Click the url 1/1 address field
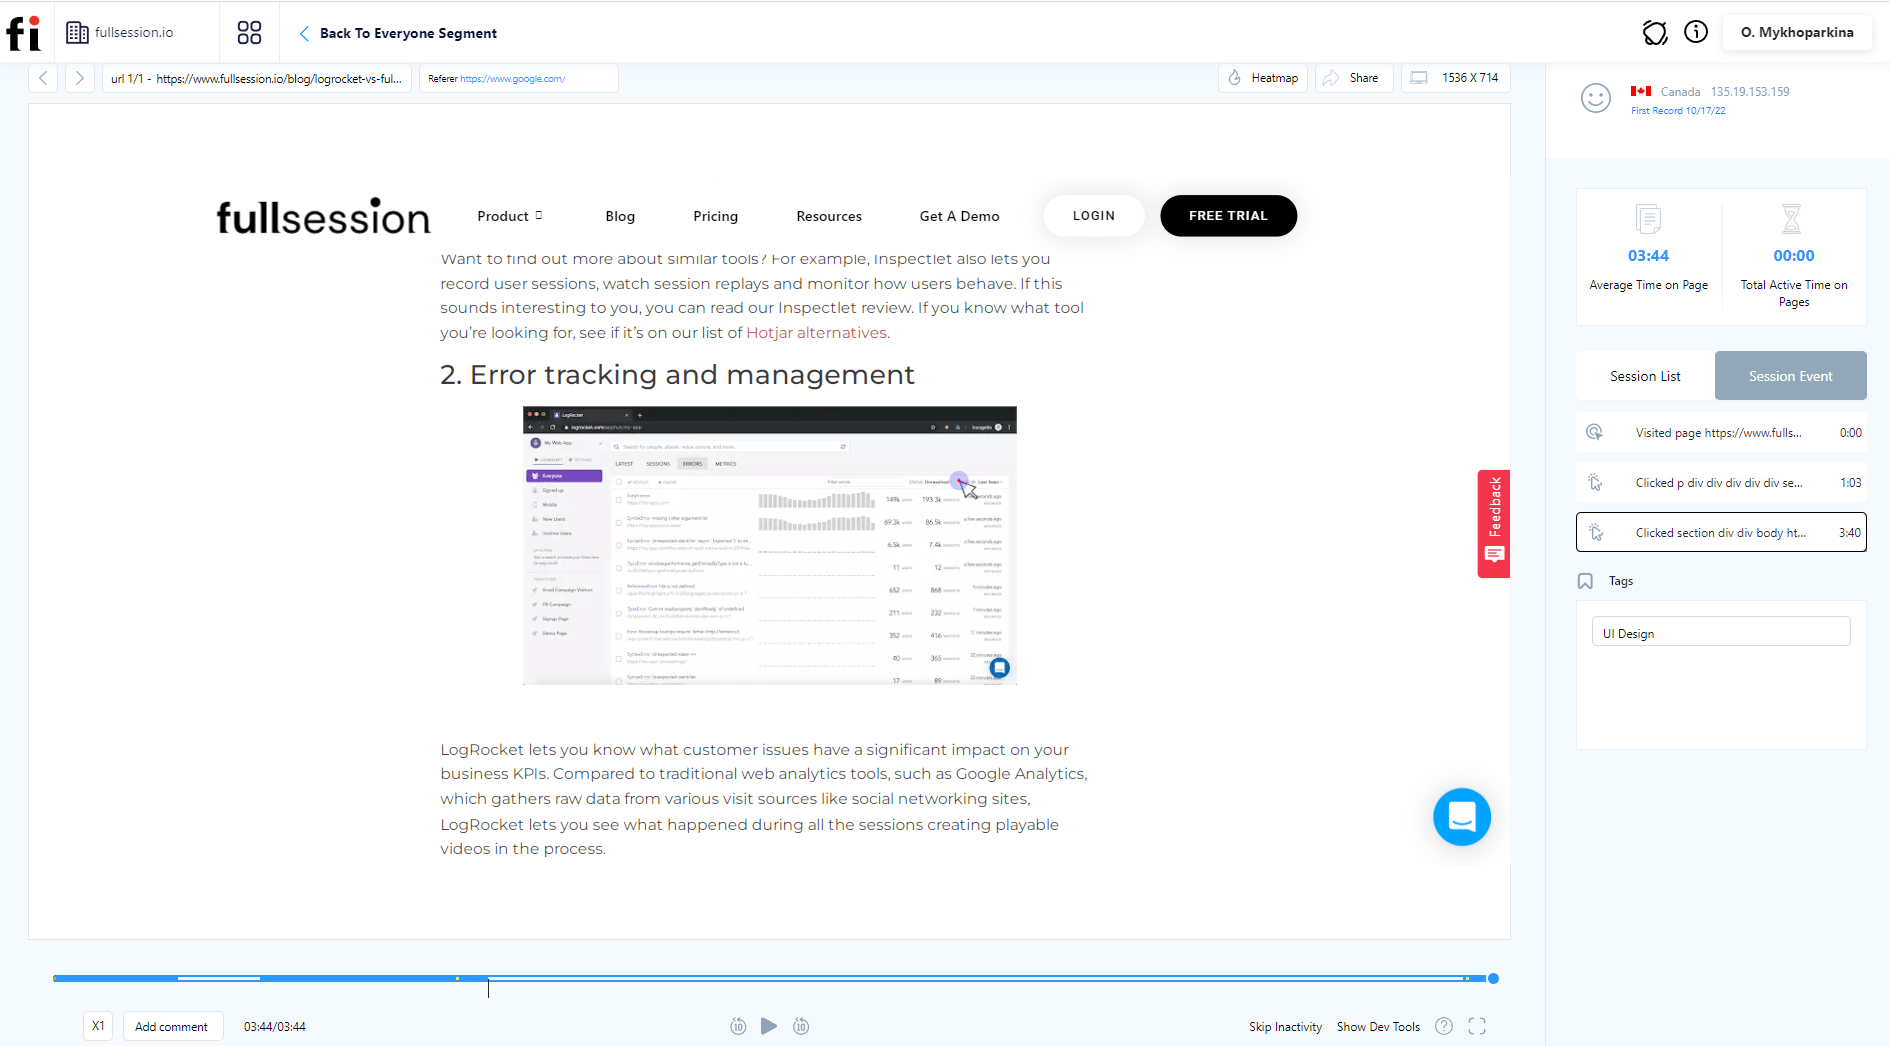This screenshot has width=1890, height=1046. pos(257,78)
